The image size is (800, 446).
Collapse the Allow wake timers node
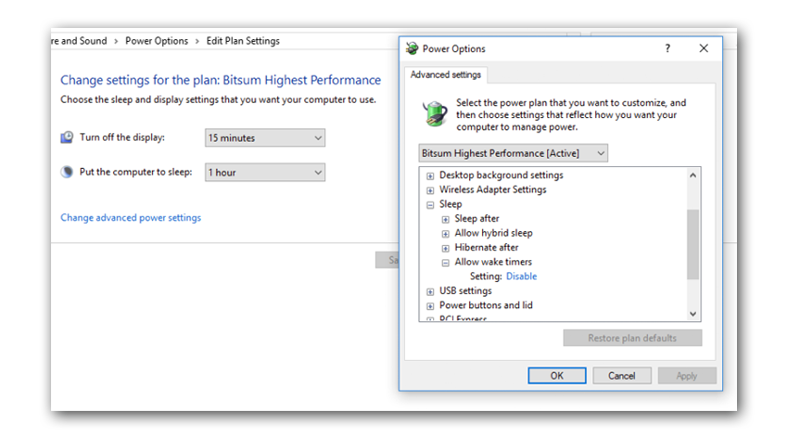(445, 263)
